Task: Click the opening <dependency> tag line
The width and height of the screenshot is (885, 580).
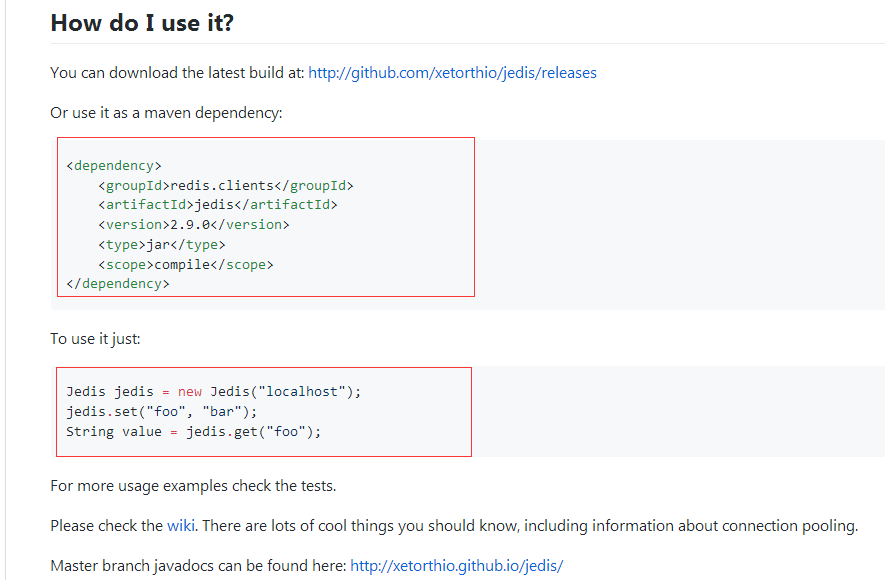Action: pos(114,166)
